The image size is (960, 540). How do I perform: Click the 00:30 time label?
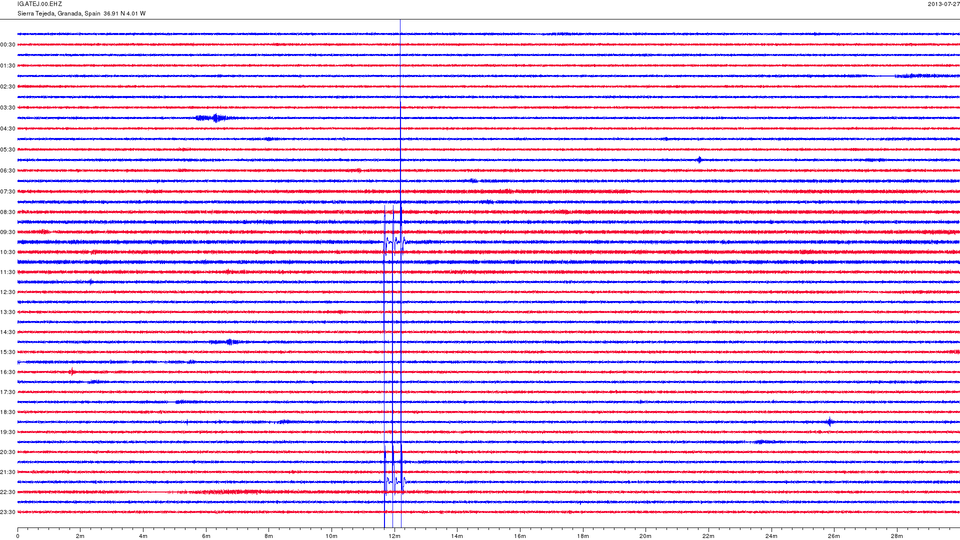(x=8, y=45)
